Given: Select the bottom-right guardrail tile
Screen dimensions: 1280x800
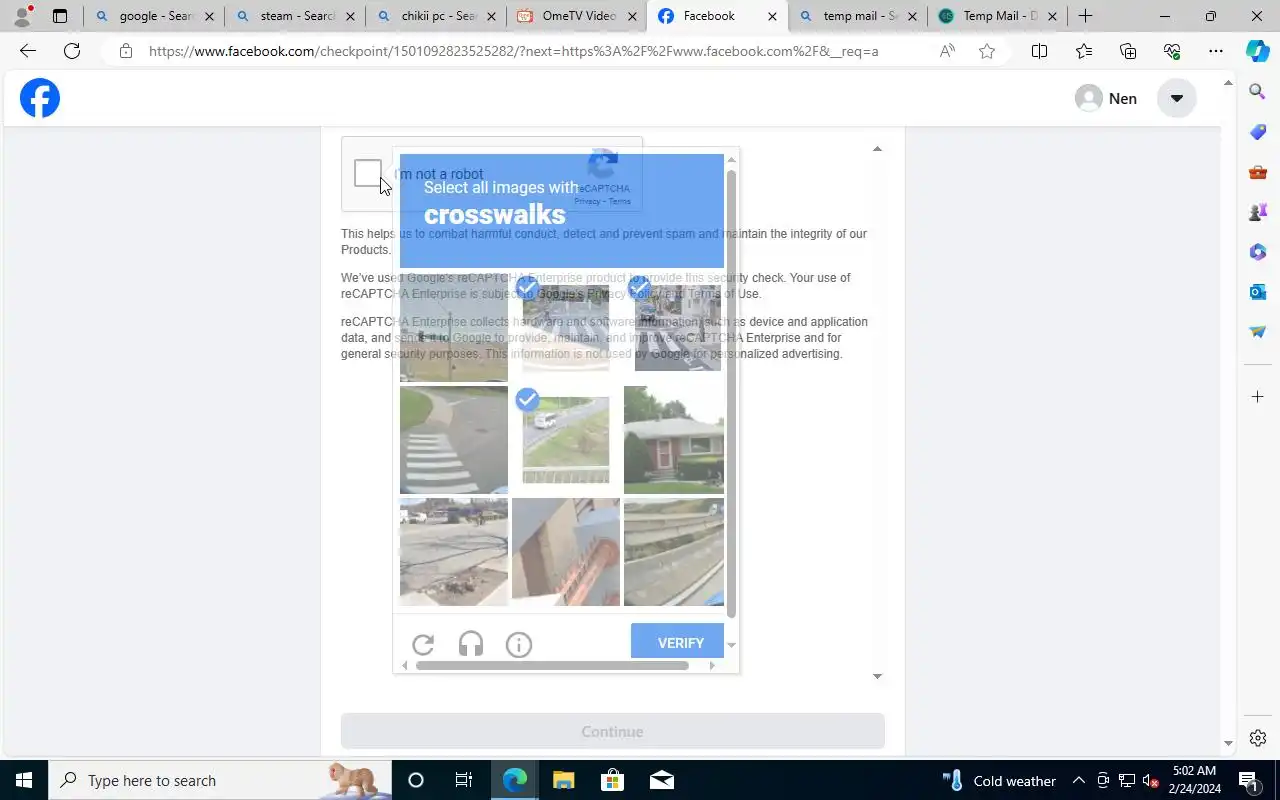Looking at the screenshot, I should pyautogui.click(x=674, y=552).
